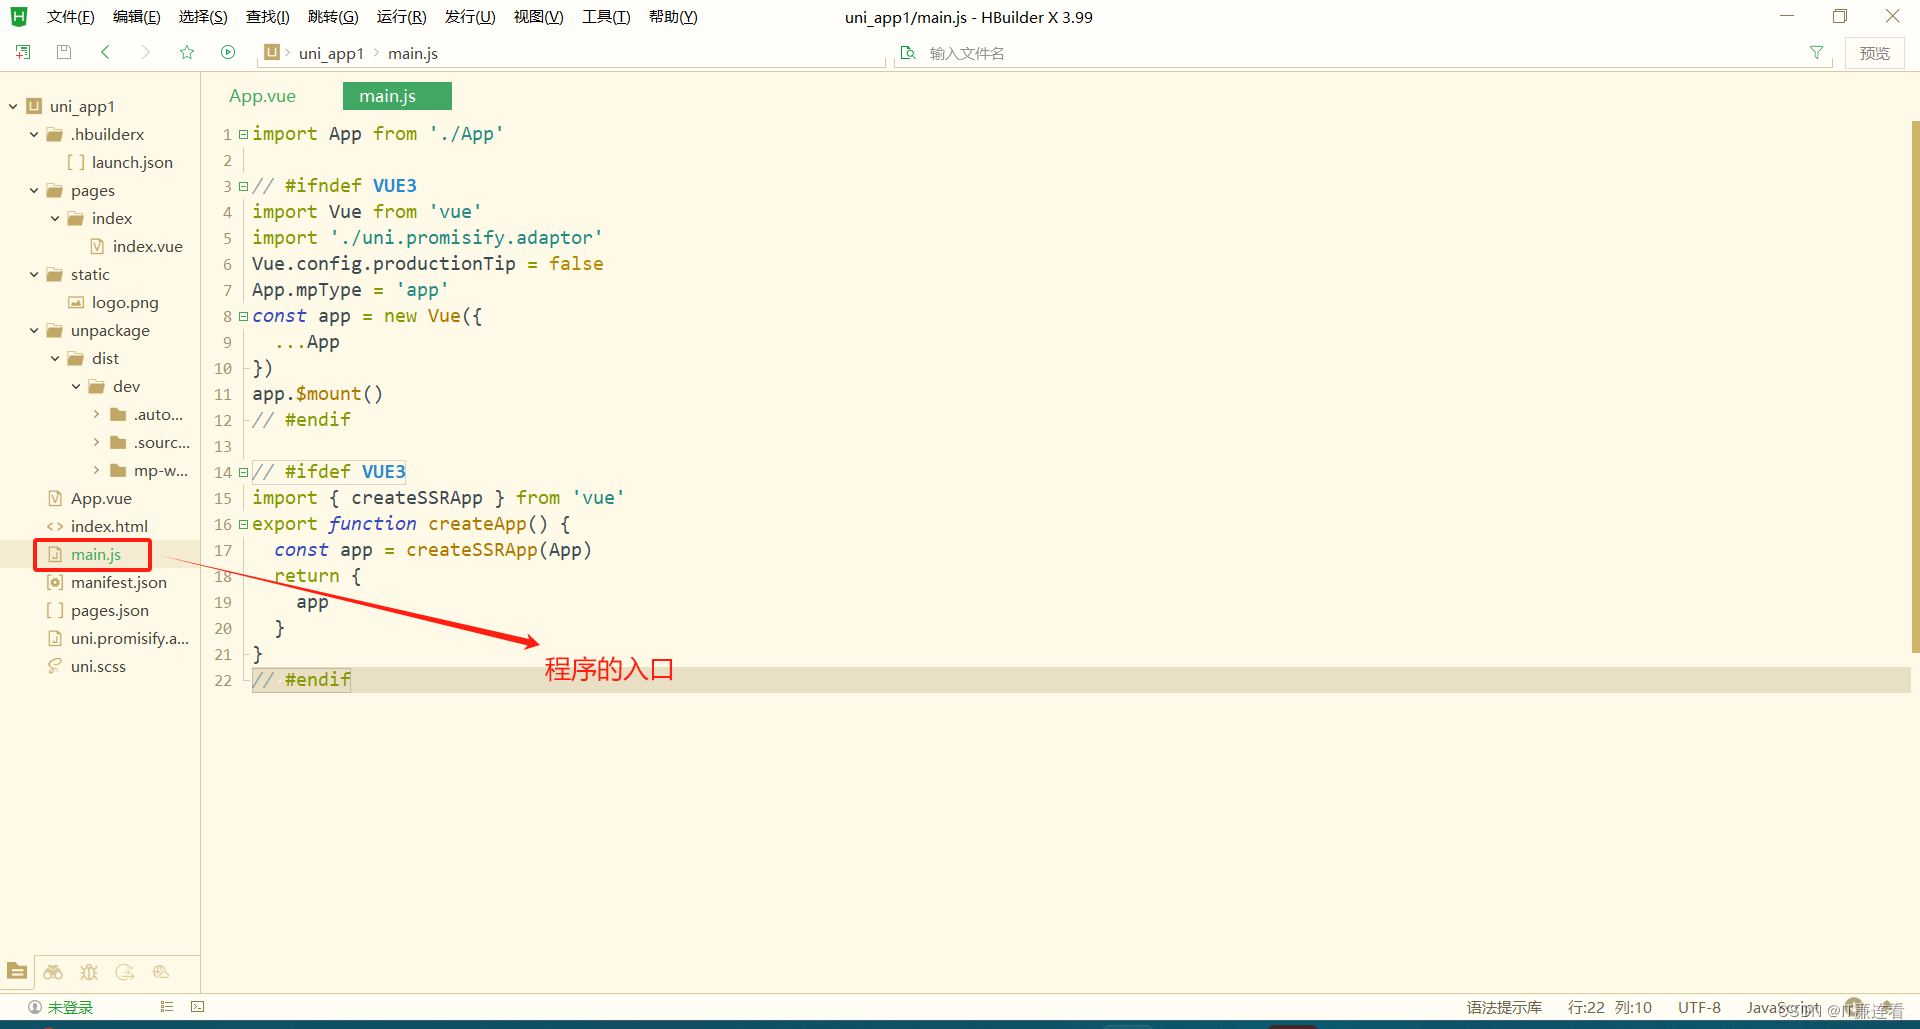
Task: Click the 语法提示库 status entry
Action: pyautogui.click(x=1504, y=1007)
